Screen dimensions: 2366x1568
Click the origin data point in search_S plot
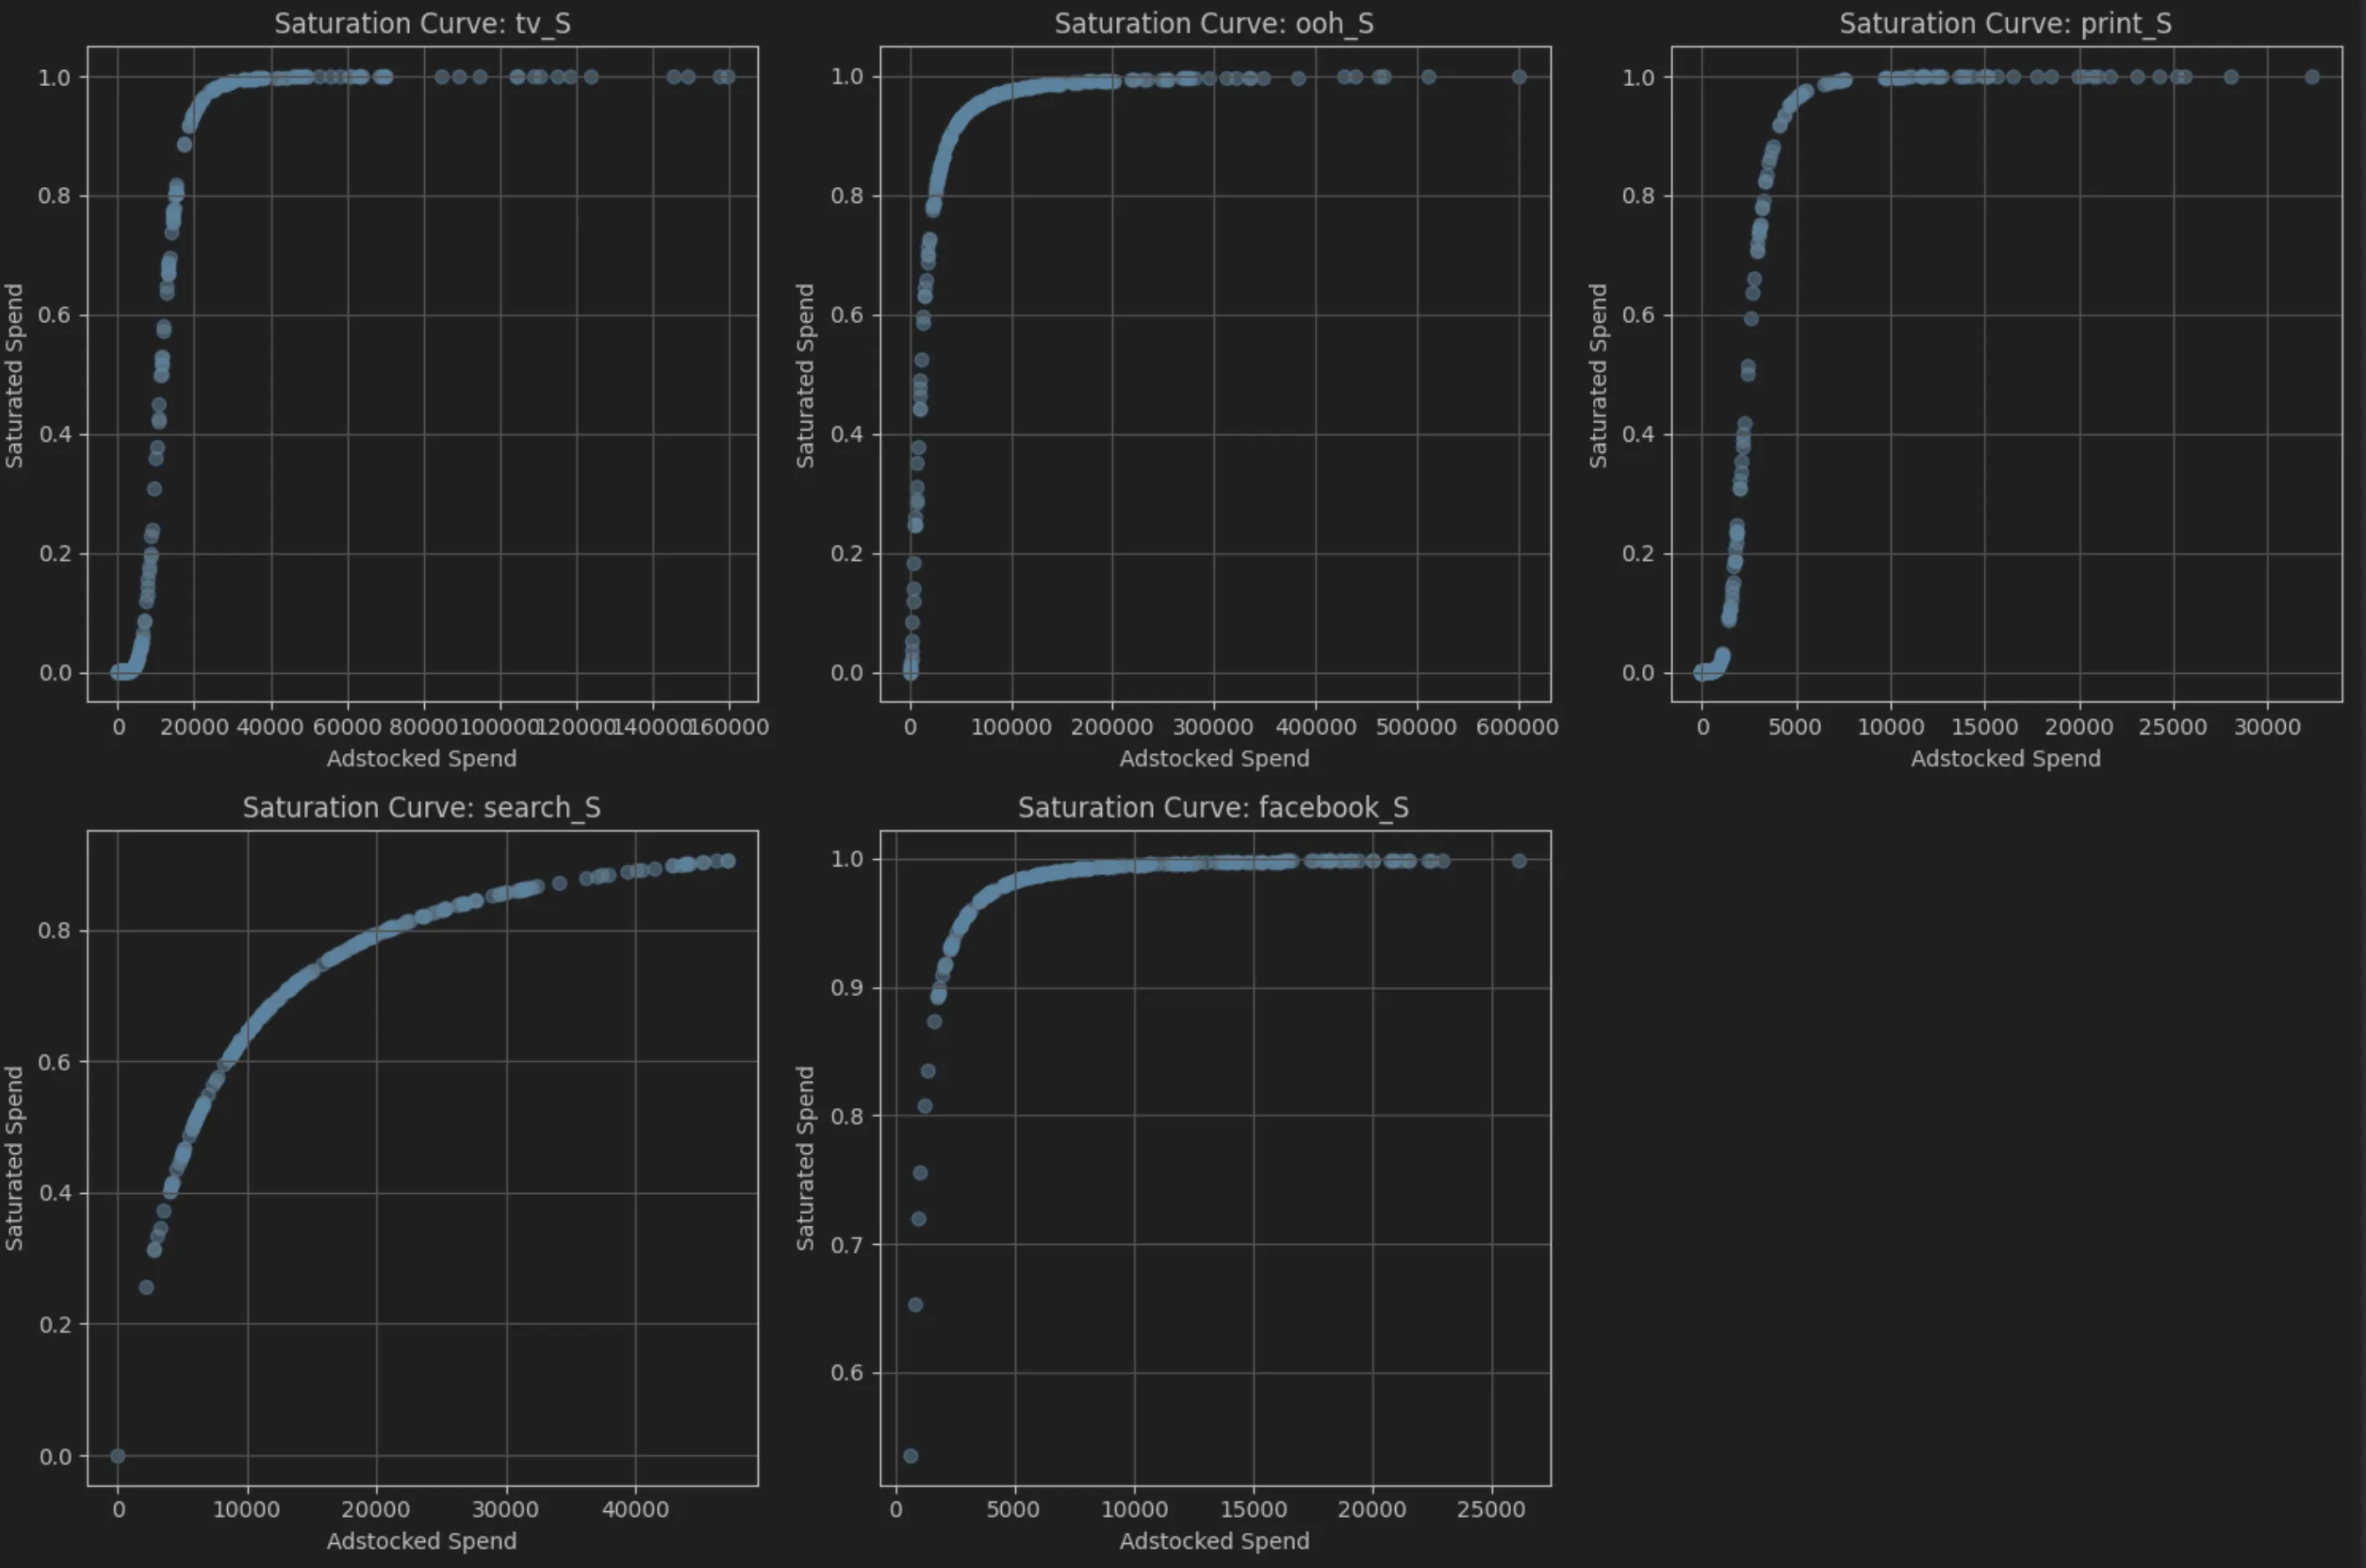coord(118,1455)
